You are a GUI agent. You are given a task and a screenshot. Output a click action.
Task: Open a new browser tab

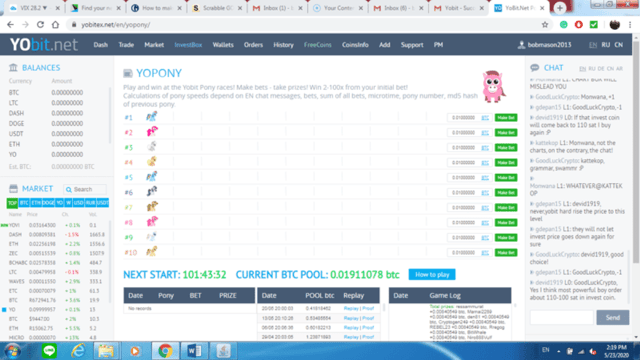tap(560, 8)
